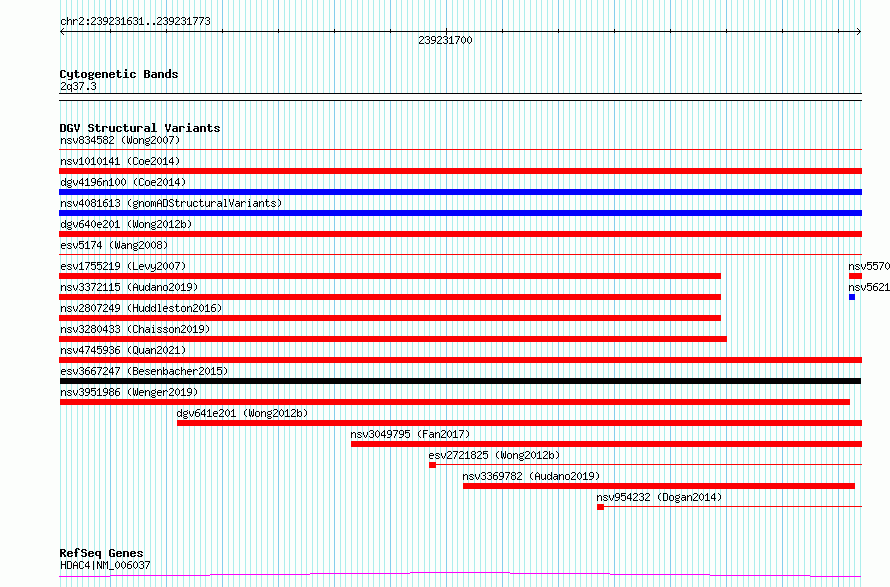Open nsv954232 (Dogan2014) label
890x587 pixels.
pyautogui.click(x=659, y=497)
